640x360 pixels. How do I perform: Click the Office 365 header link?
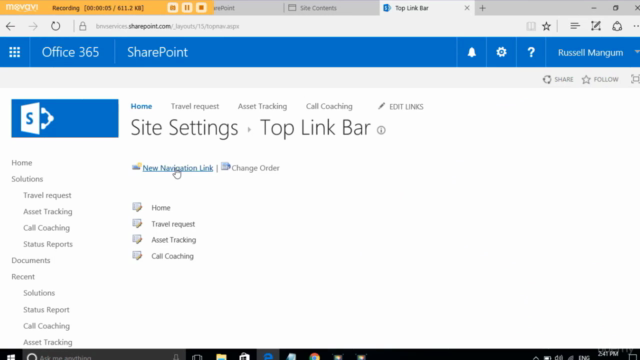coord(70,52)
